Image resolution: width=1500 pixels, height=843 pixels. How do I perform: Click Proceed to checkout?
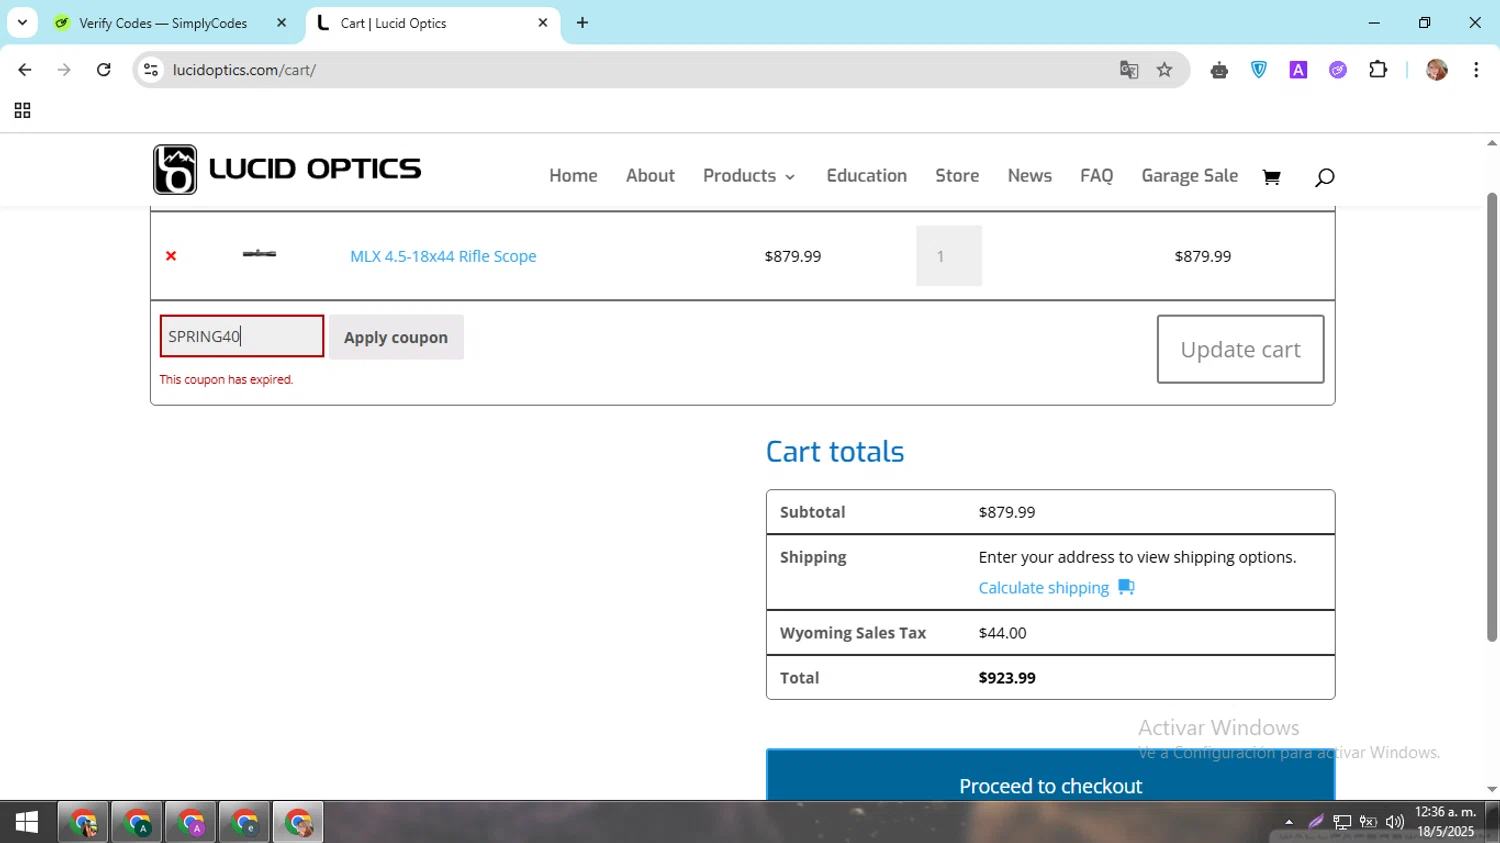click(1050, 776)
